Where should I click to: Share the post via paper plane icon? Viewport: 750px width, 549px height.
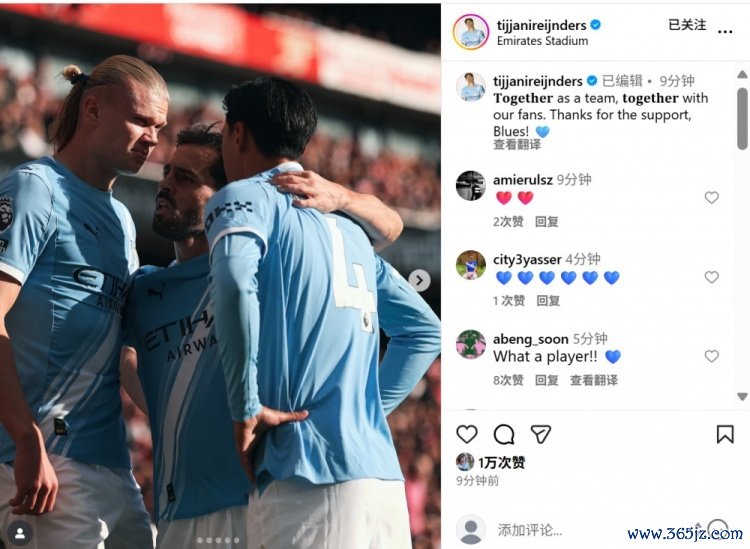(541, 434)
